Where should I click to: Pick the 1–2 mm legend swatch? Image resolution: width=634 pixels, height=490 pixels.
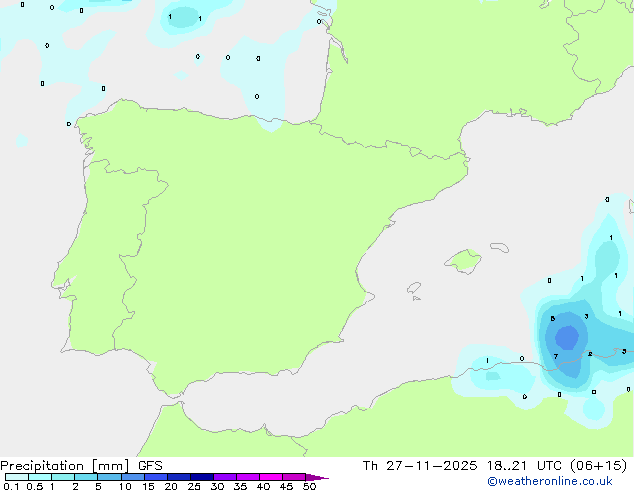63,477
